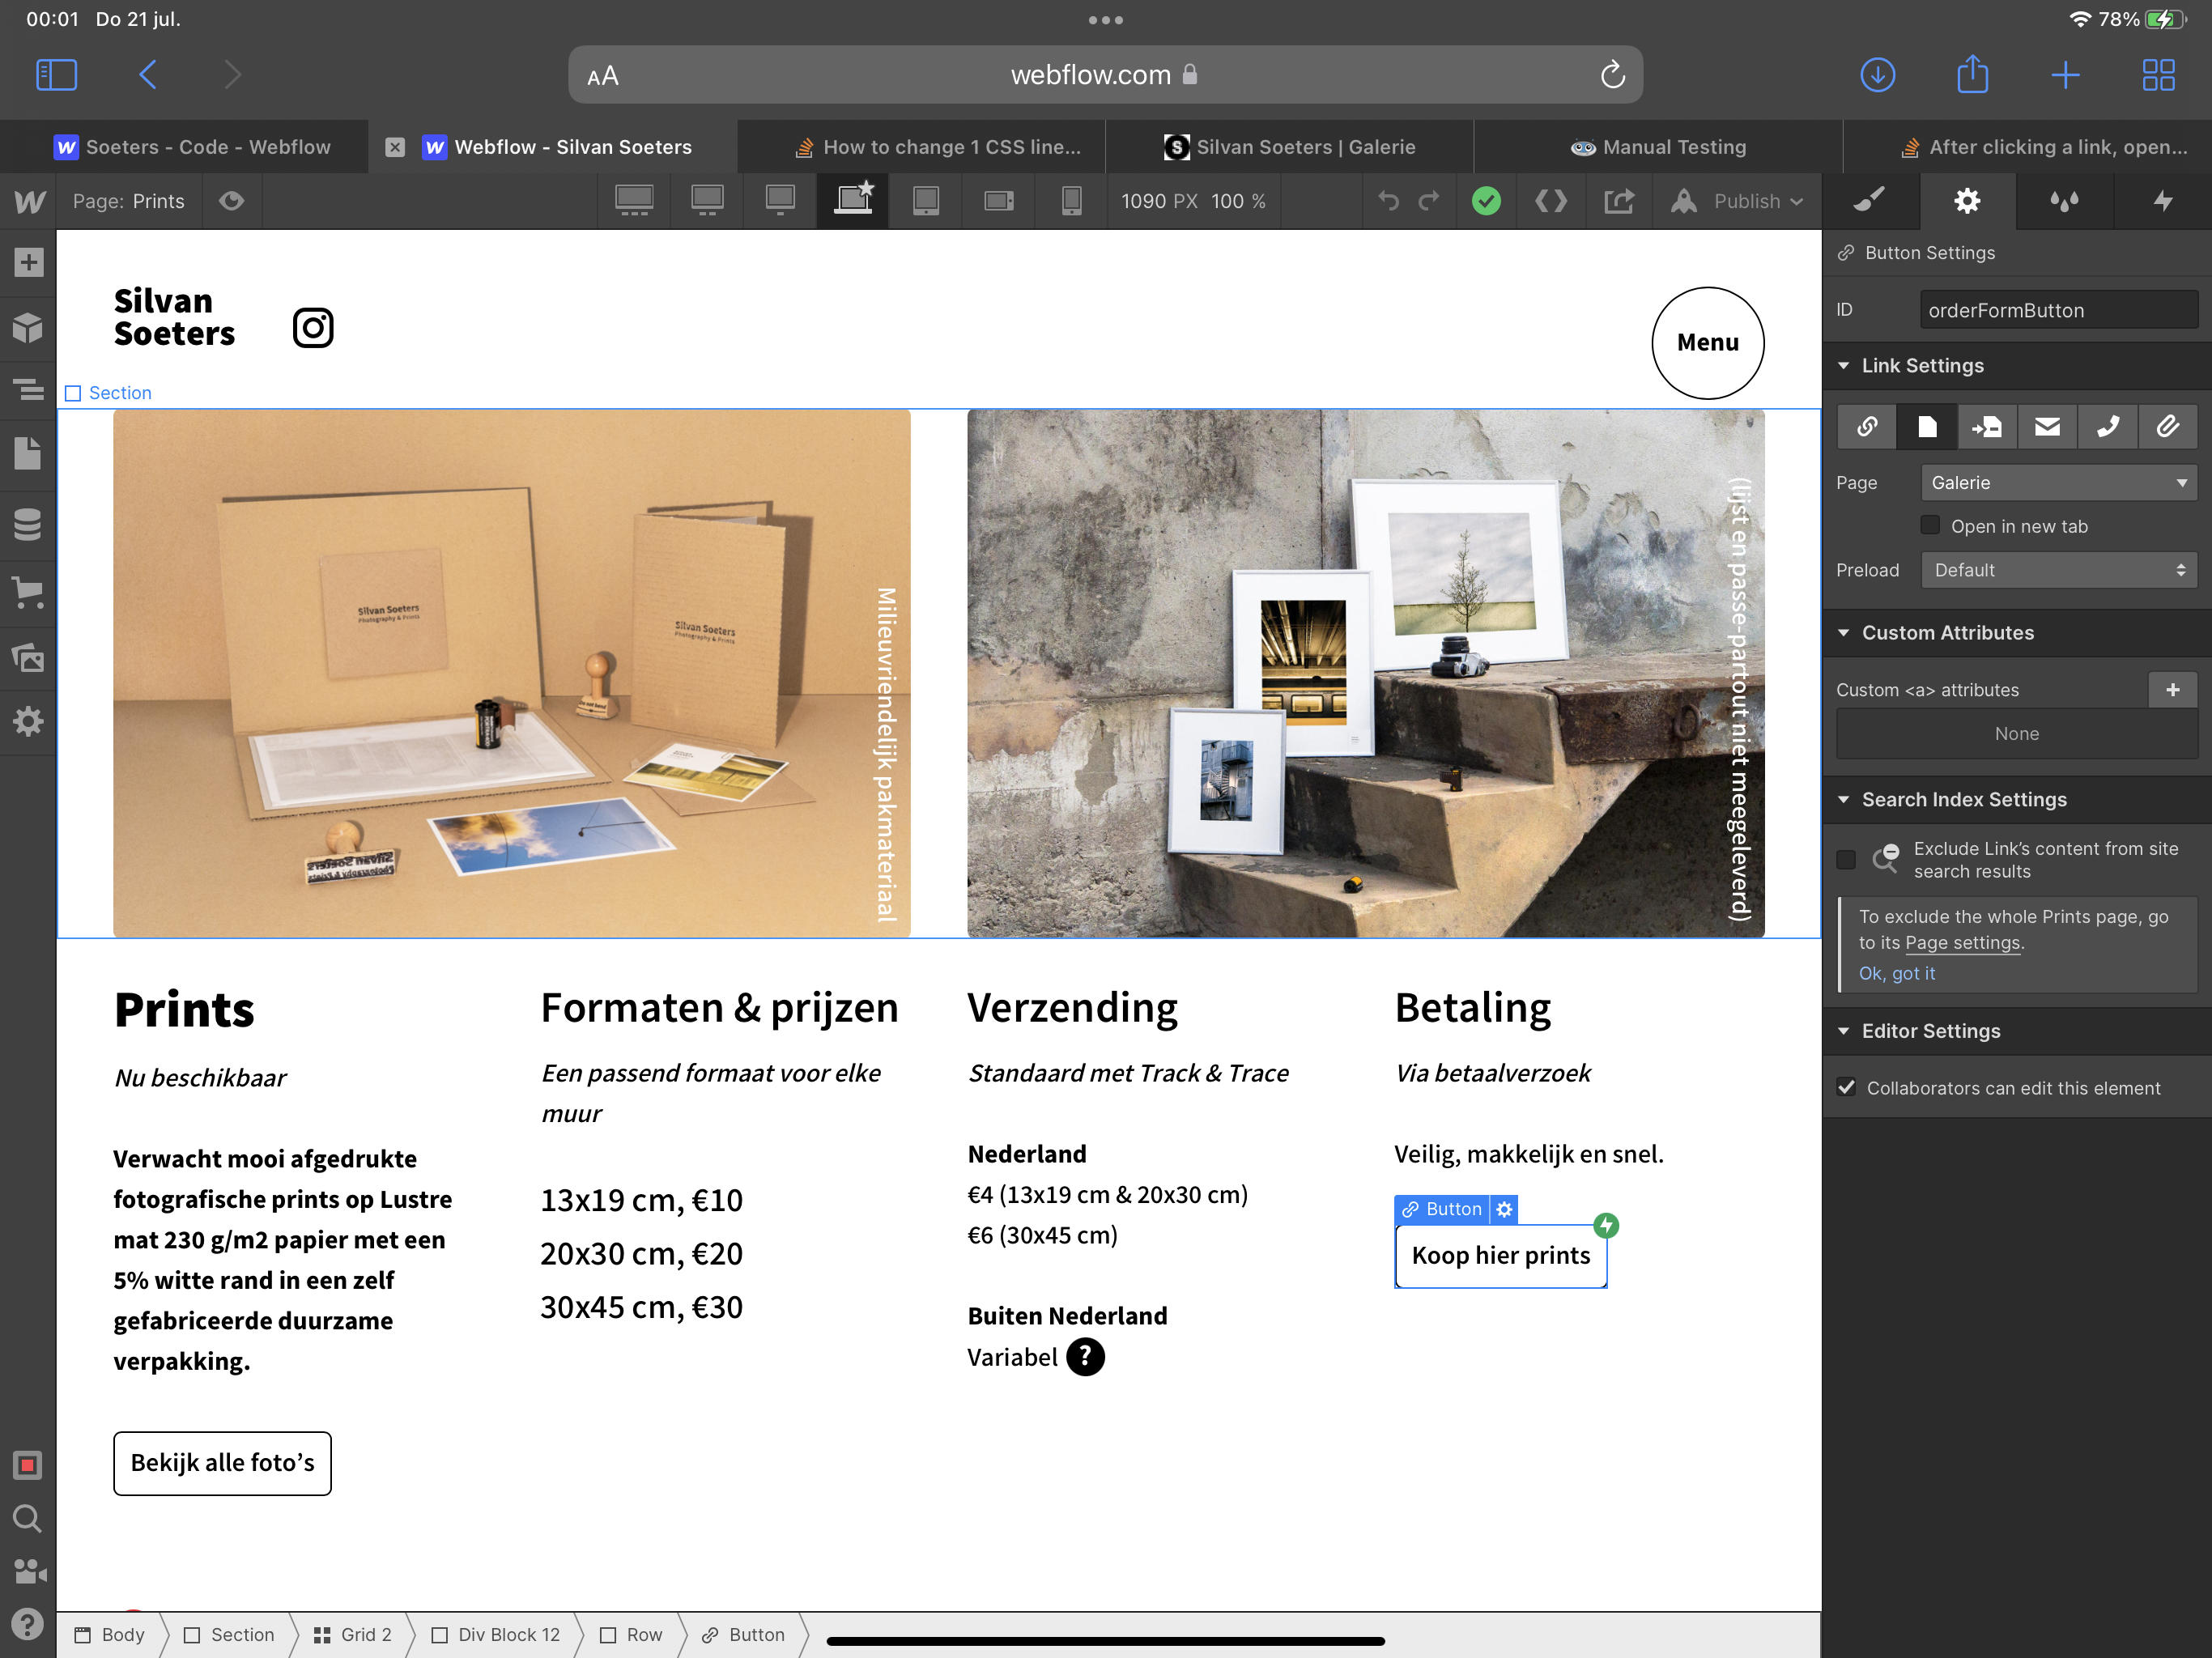The image size is (2212, 1658).
Task: Enable Open in new tab checkbox
Action: pyautogui.click(x=1930, y=525)
